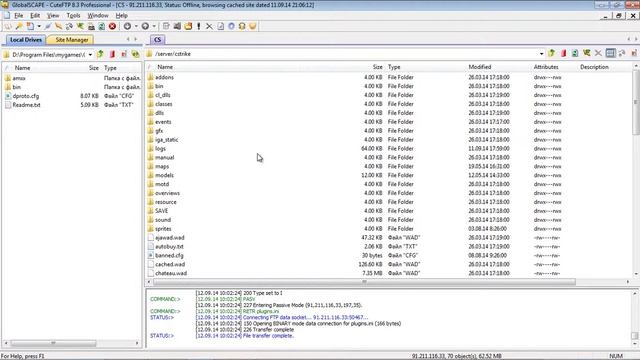640x360 pixels.
Task: Open the Window menu
Action: click(x=98, y=16)
